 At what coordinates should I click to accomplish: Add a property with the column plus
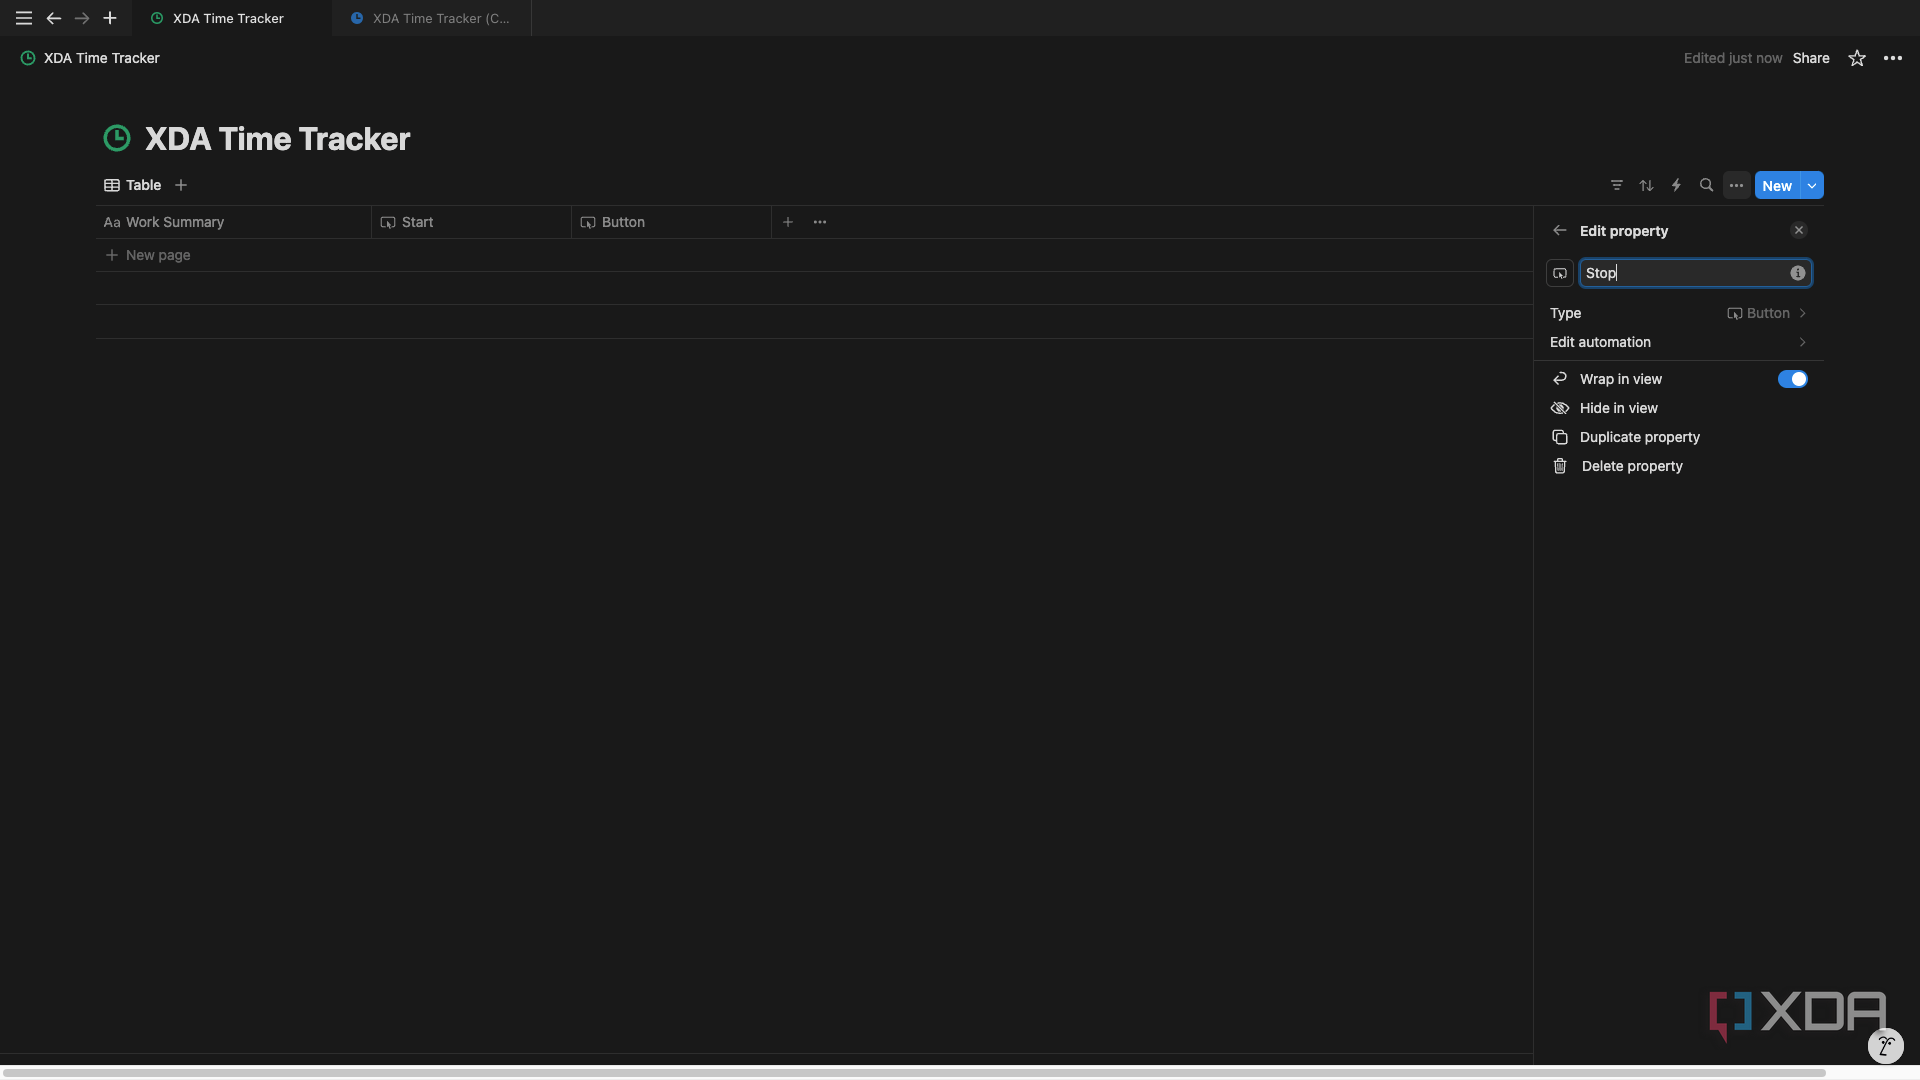(788, 222)
